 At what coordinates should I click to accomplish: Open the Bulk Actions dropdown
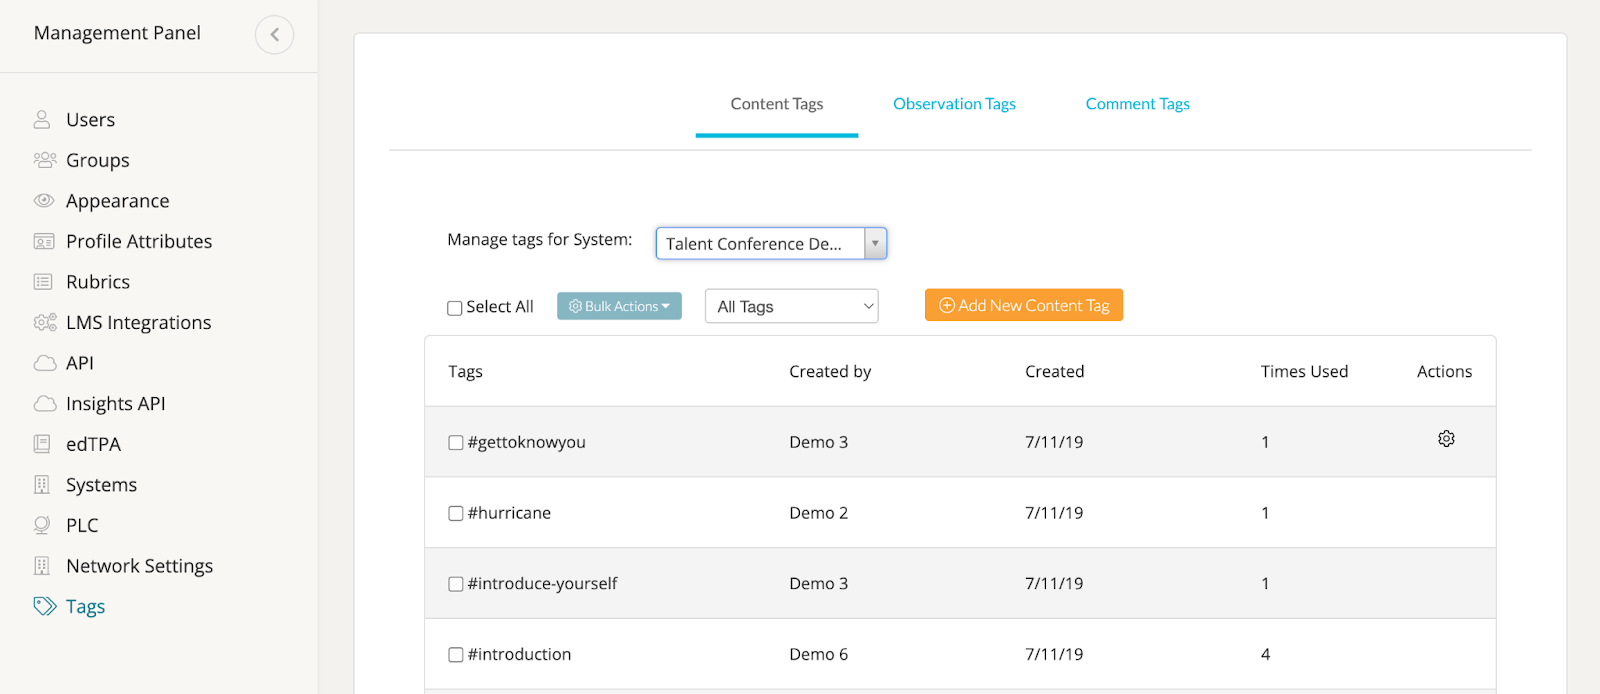pyautogui.click(x=619, y=306)
